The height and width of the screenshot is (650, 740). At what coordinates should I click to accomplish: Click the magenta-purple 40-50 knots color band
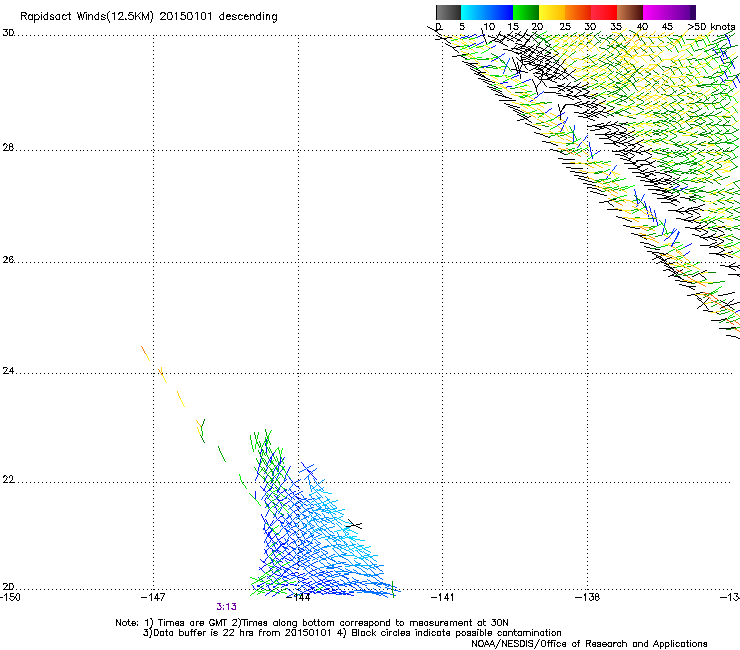pos(669,12)
